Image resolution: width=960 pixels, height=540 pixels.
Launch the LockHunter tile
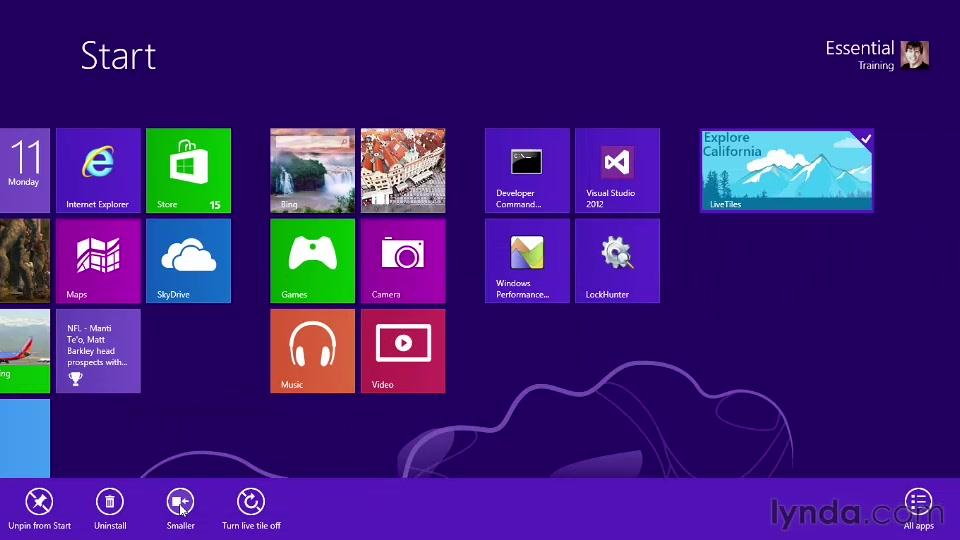click(617, 261)
